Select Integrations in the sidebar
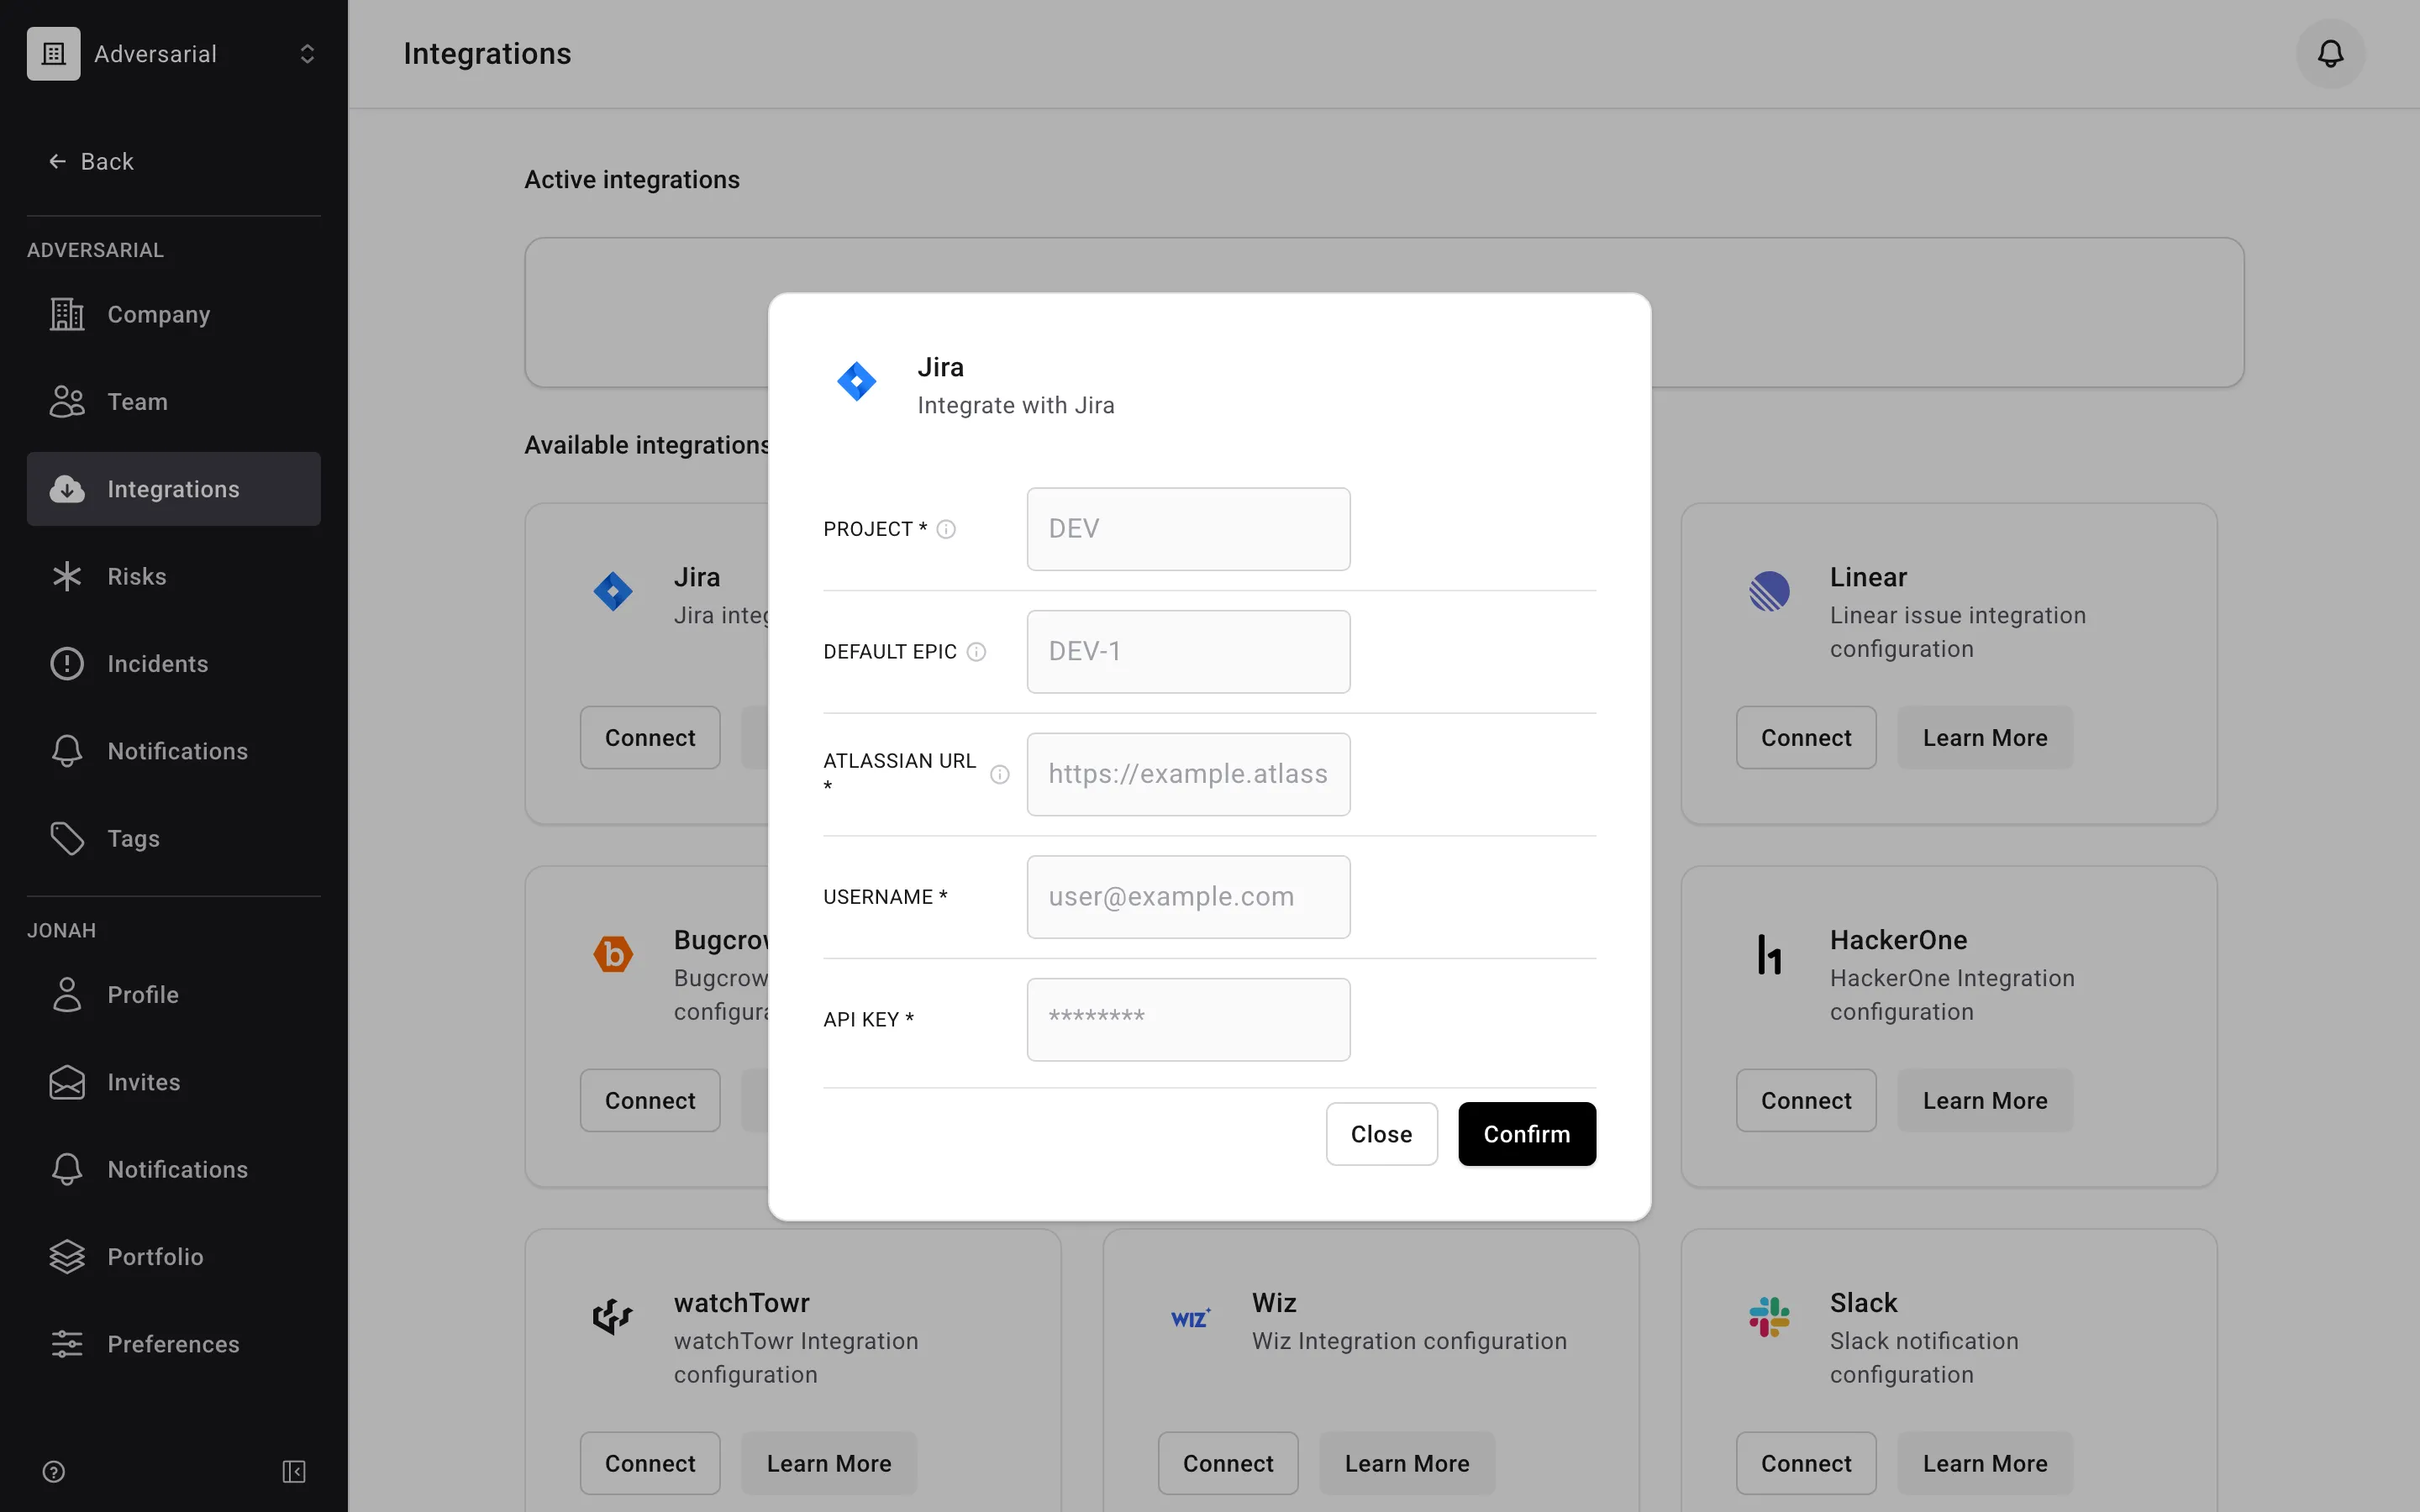The height and width of the screenshot is (1512, 2420). pos(174,489)
